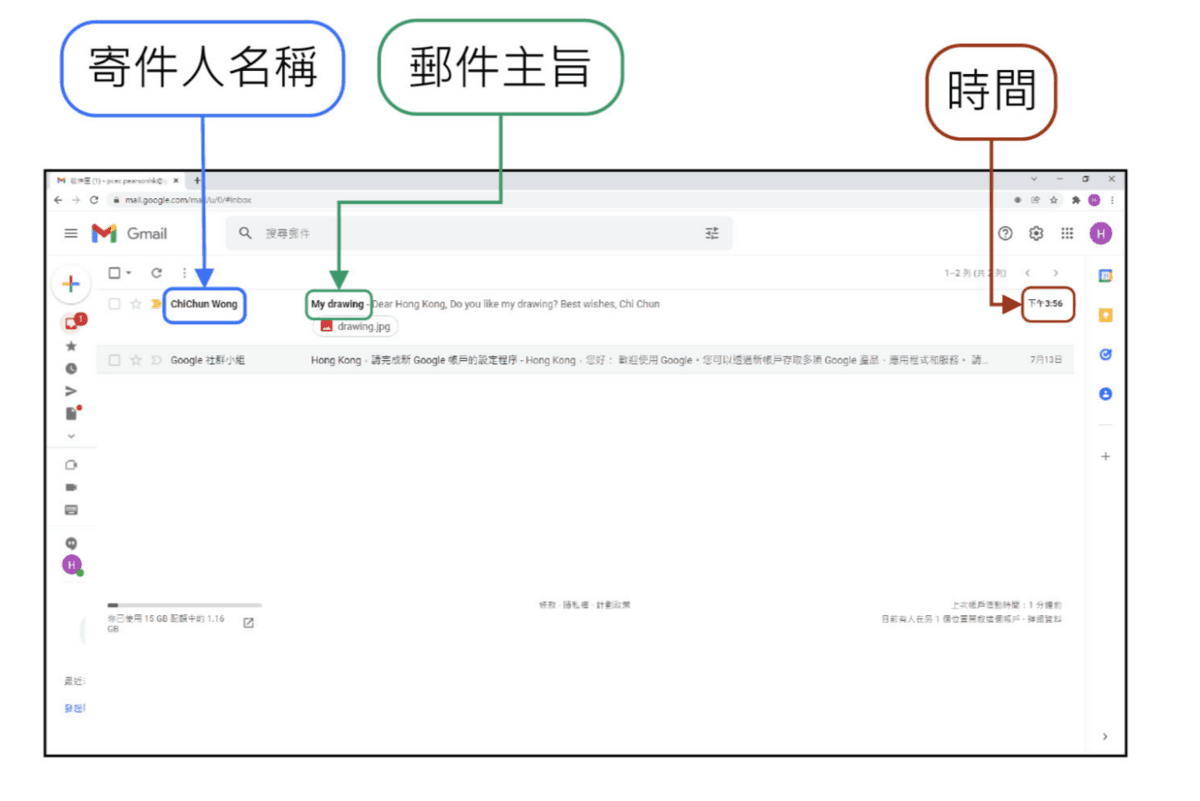Open Google Tasks side panel icon
Viewport: 1200px width, 801px height.
coord(1105,354)
